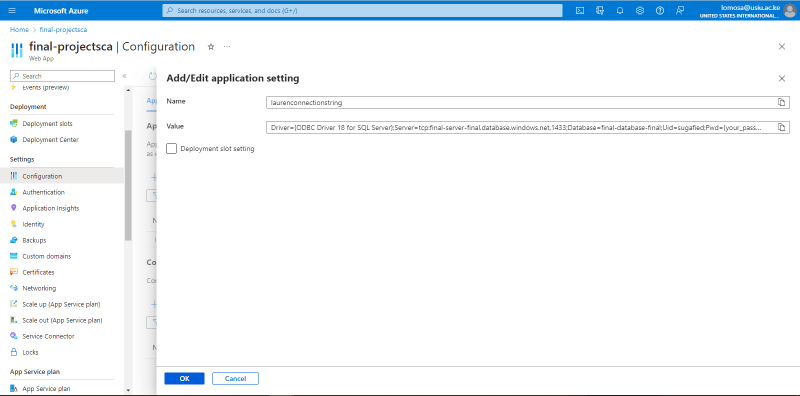Copy the Value connection string to clipboard
The image size is (800, 396).
point(781,127)
